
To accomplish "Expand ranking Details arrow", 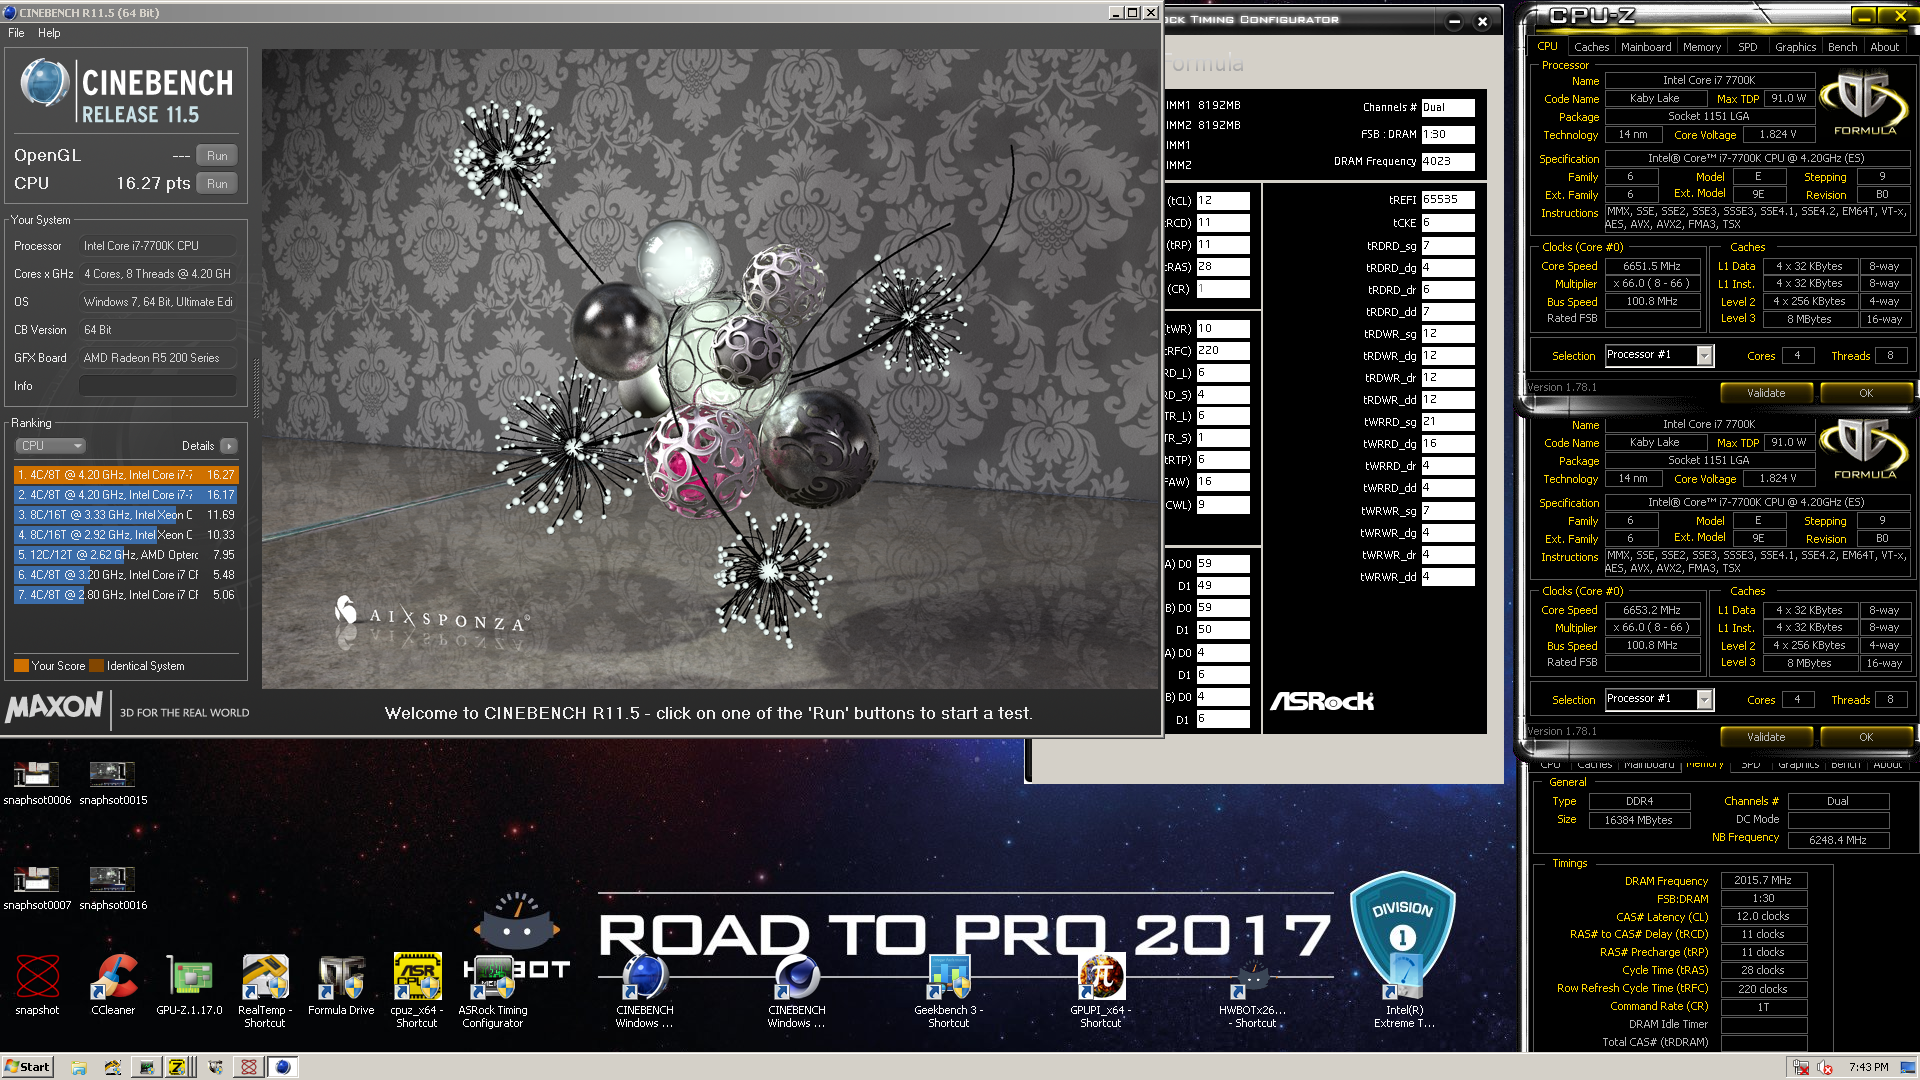I will point(229,446).
